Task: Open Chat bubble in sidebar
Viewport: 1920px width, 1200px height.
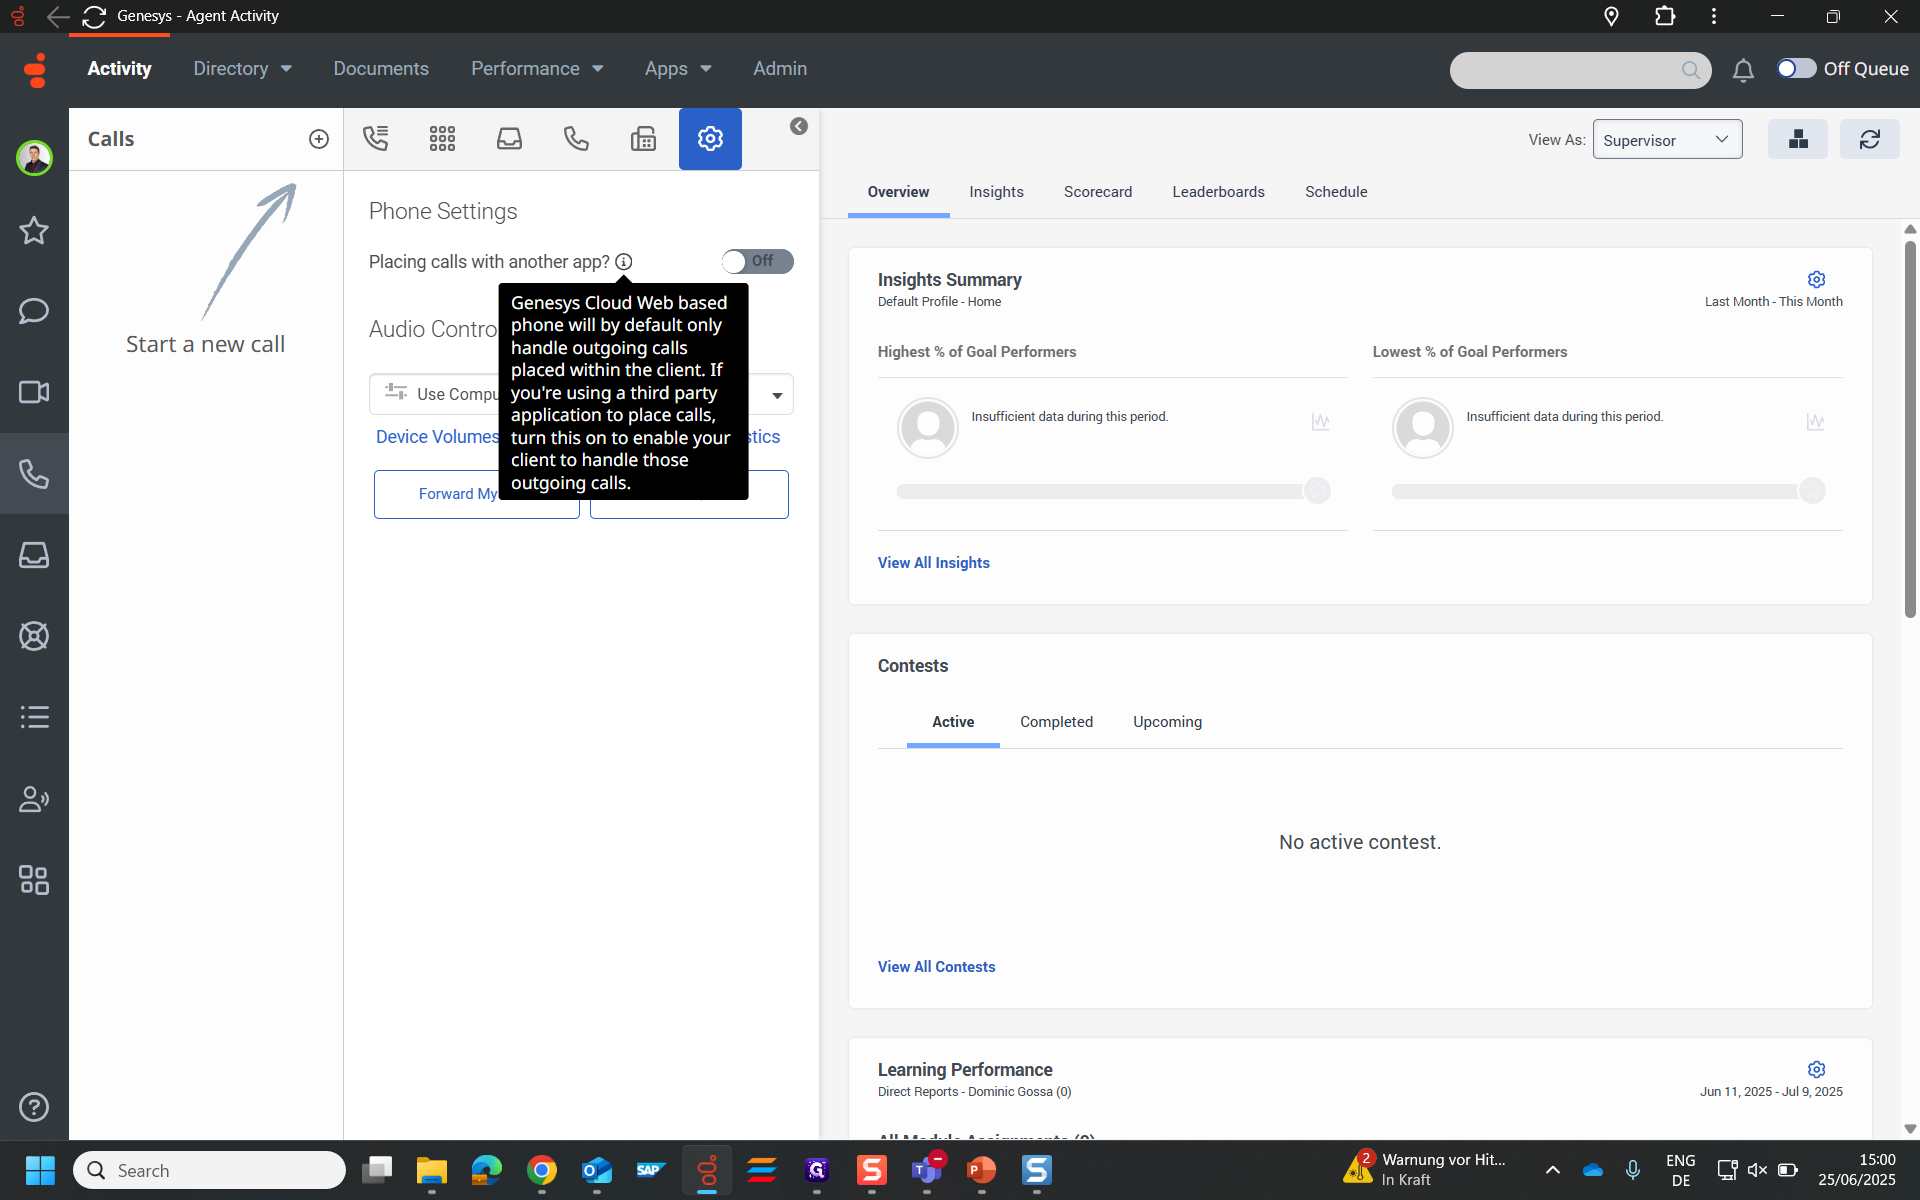Action: 34,311
